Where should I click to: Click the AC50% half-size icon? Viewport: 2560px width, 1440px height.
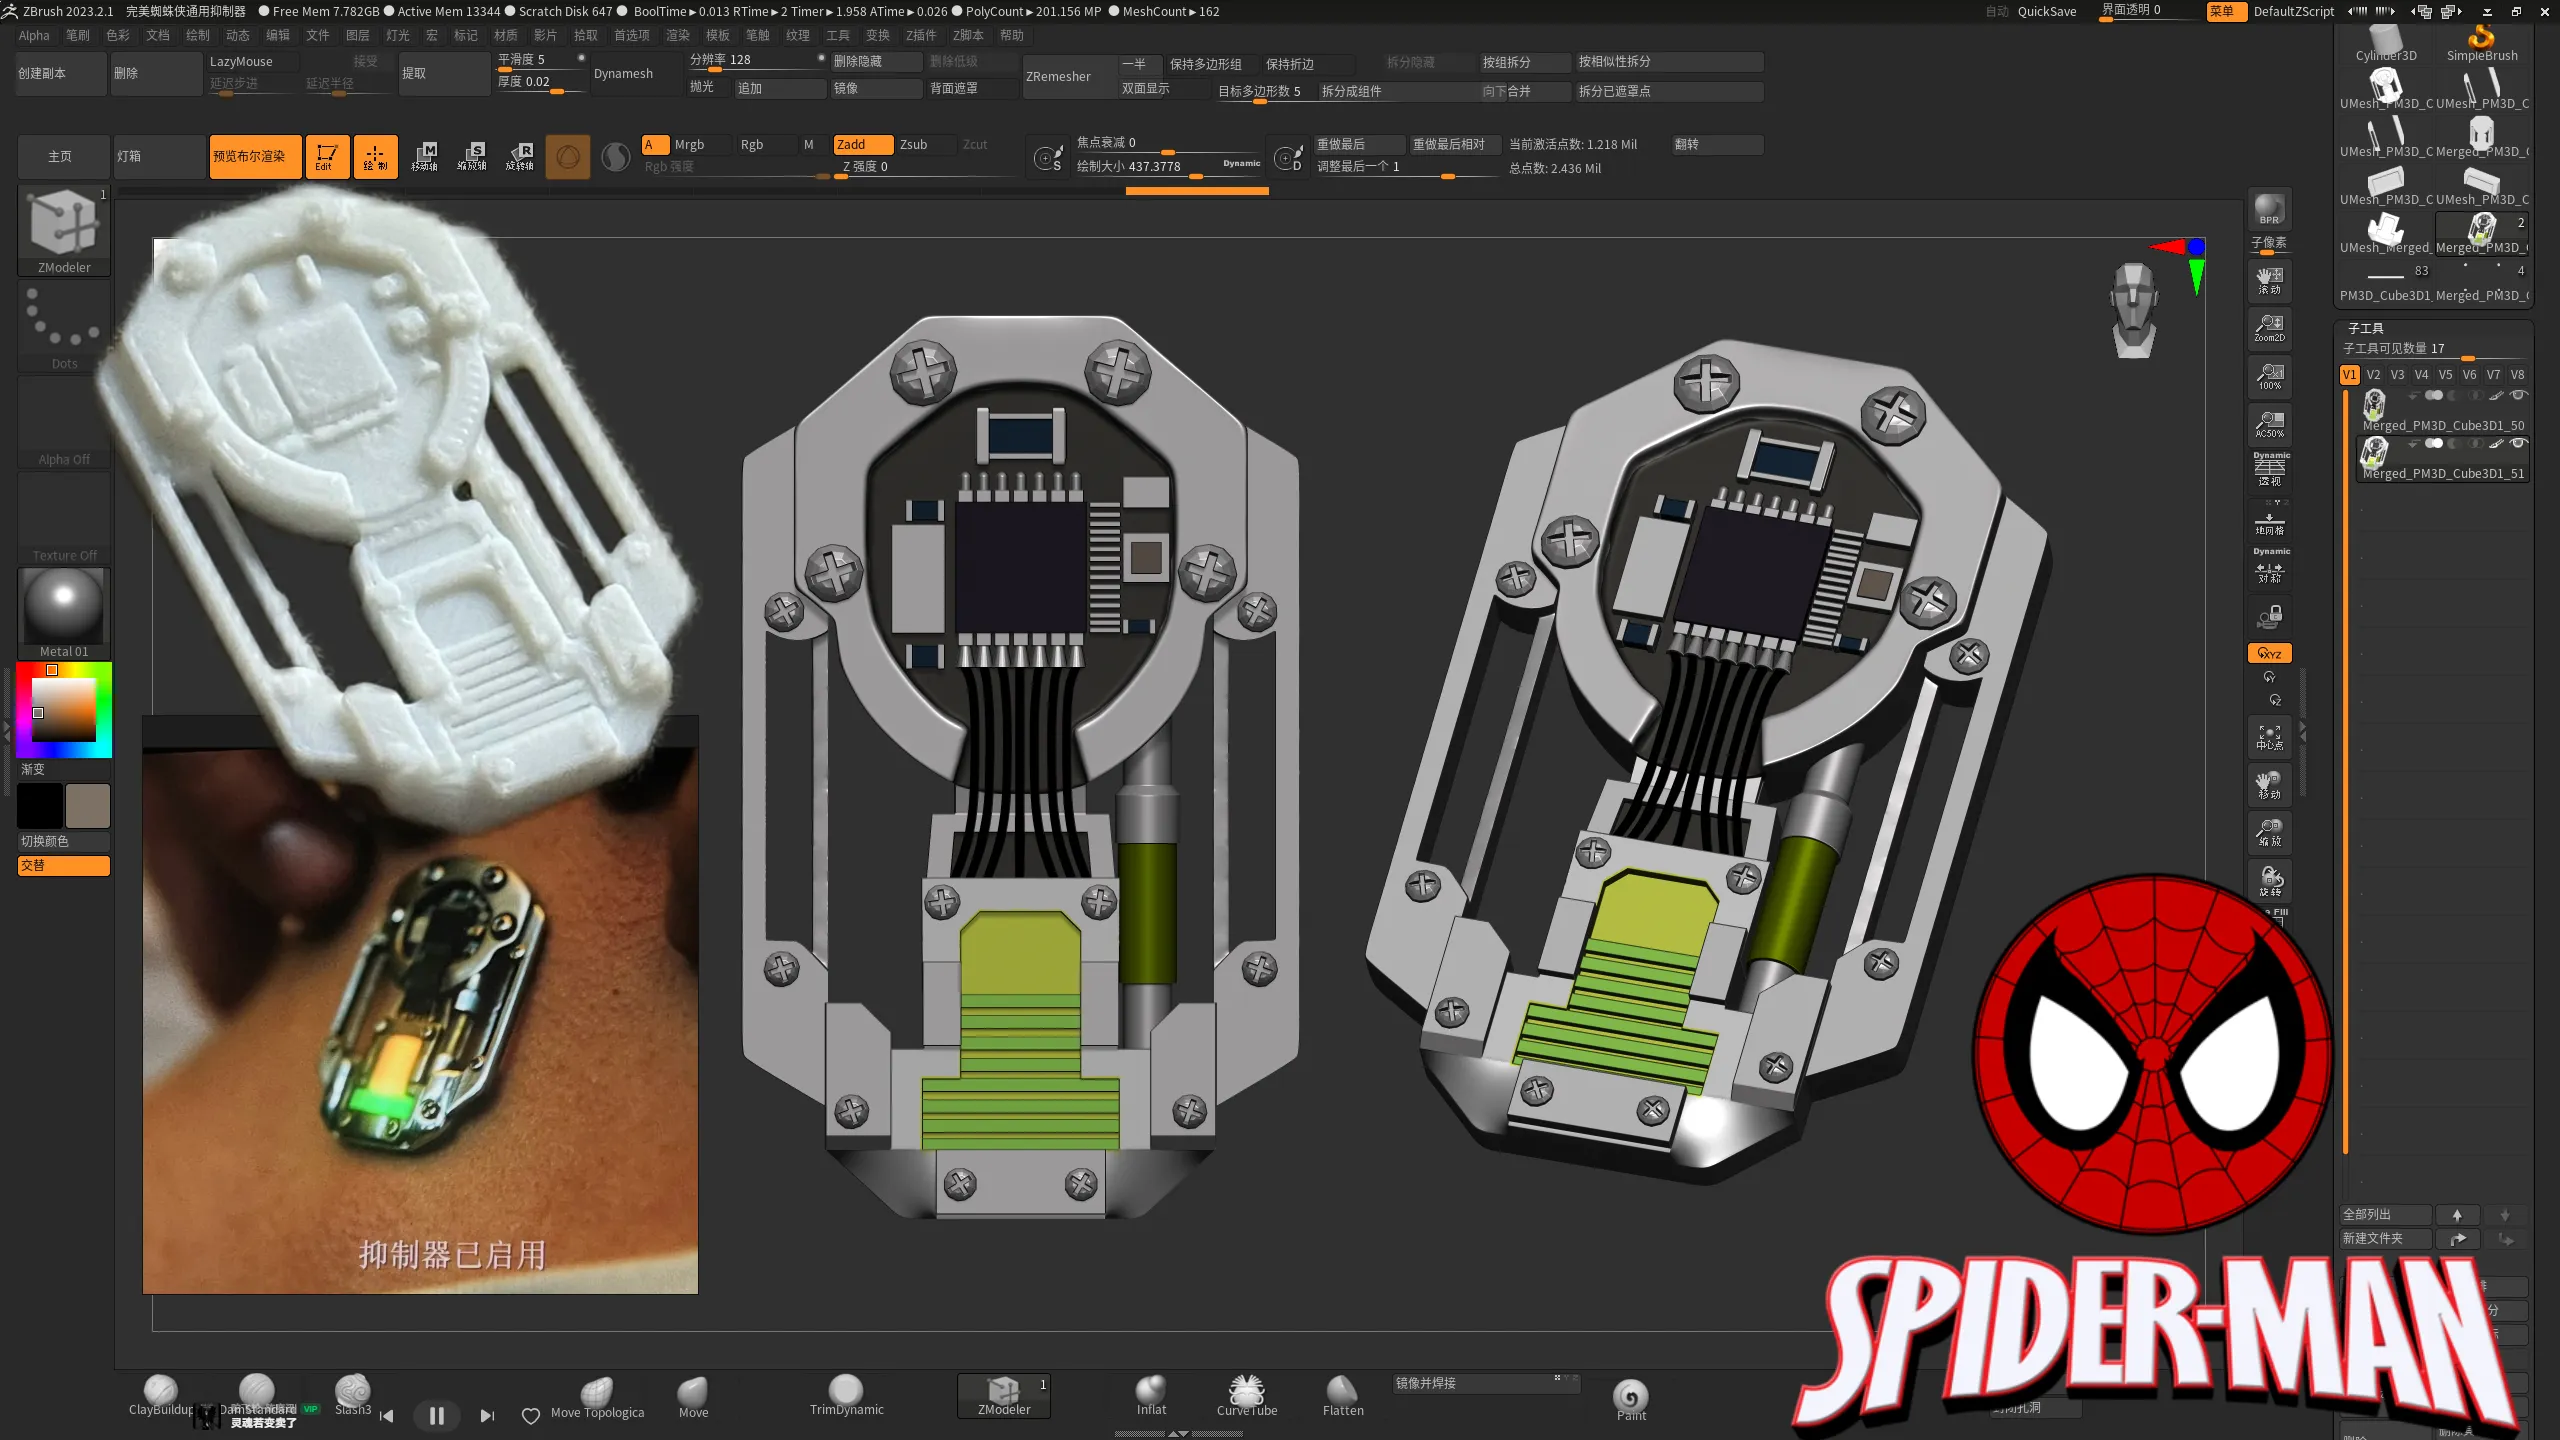pyautogui.click(x=2270, y=425)
